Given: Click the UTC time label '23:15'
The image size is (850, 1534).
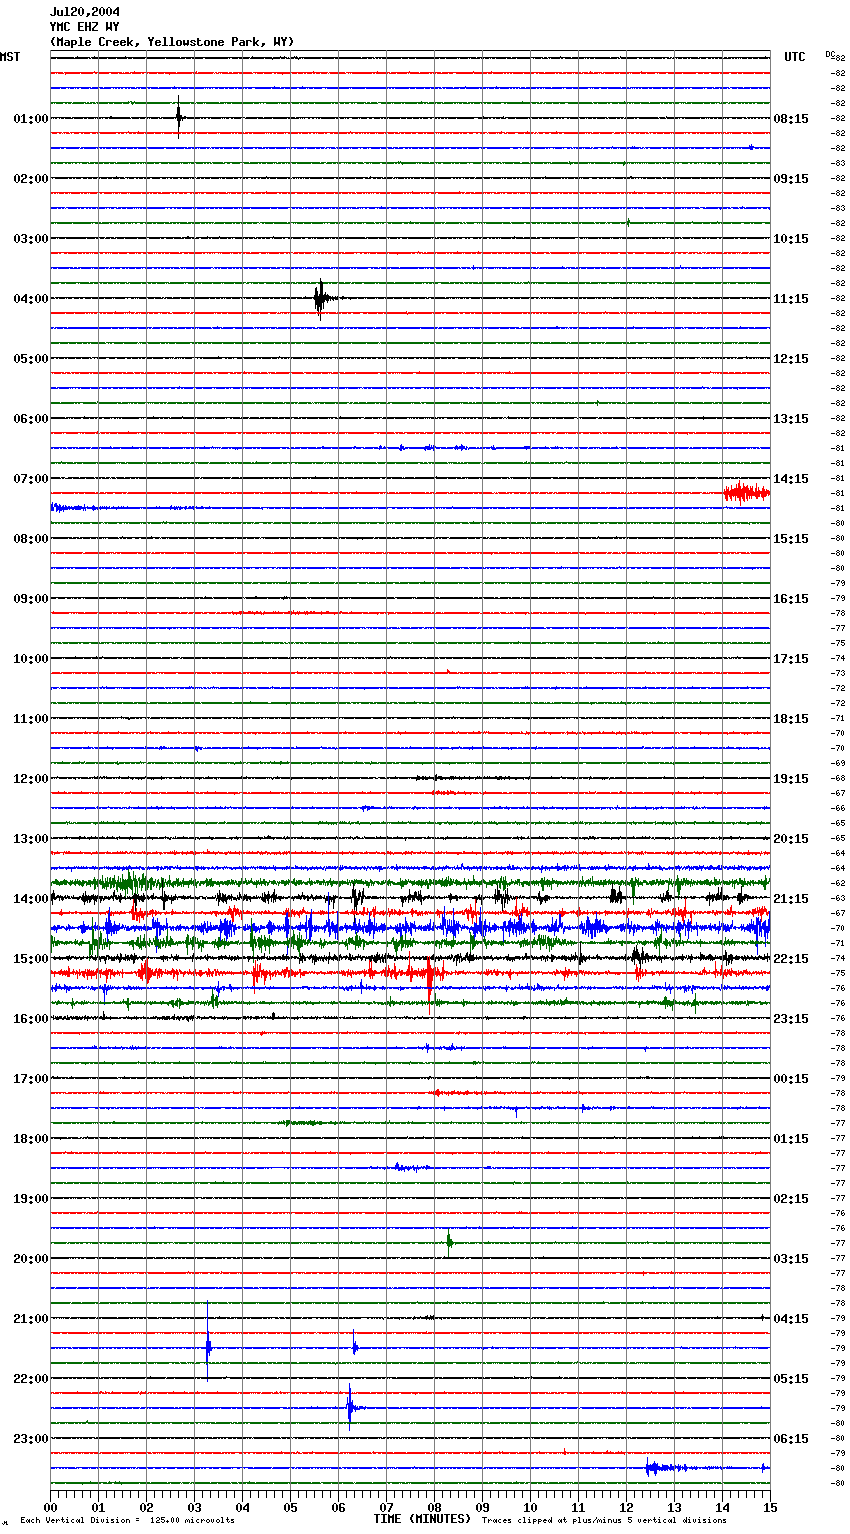Looking at the screenshot, I should (791, 1019).
